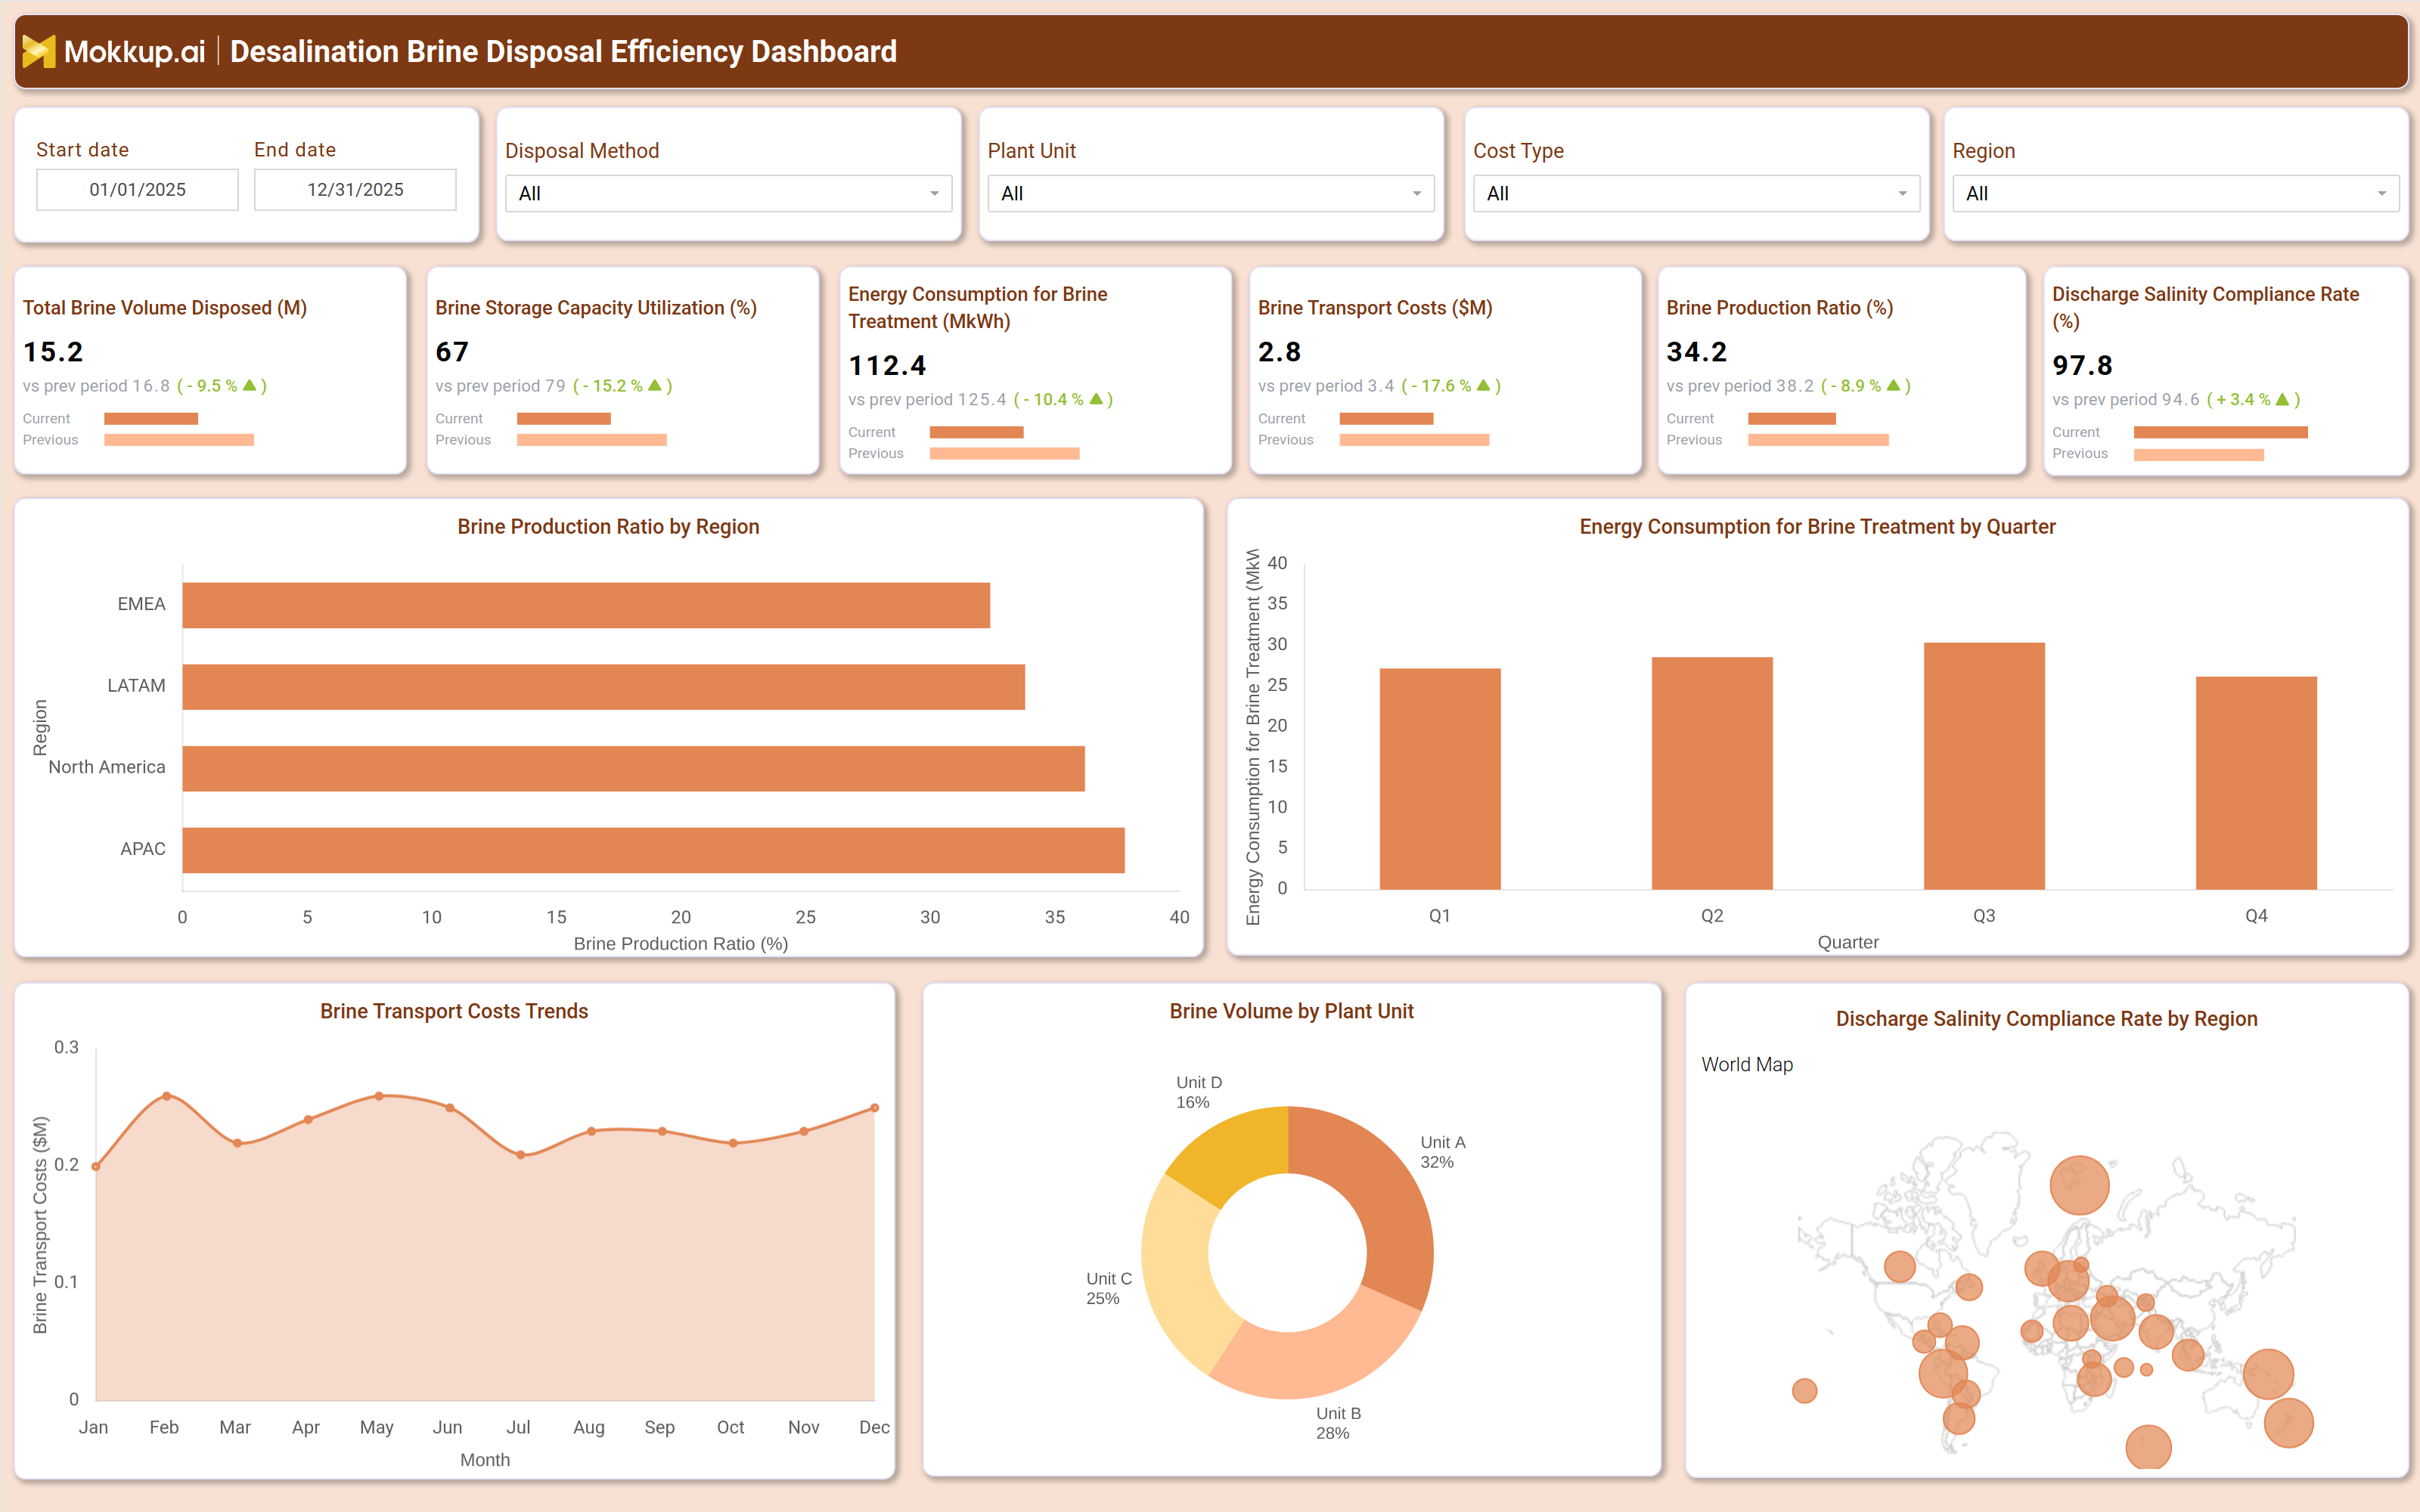Open the Cost Type dropdown

coord(1696,193)
